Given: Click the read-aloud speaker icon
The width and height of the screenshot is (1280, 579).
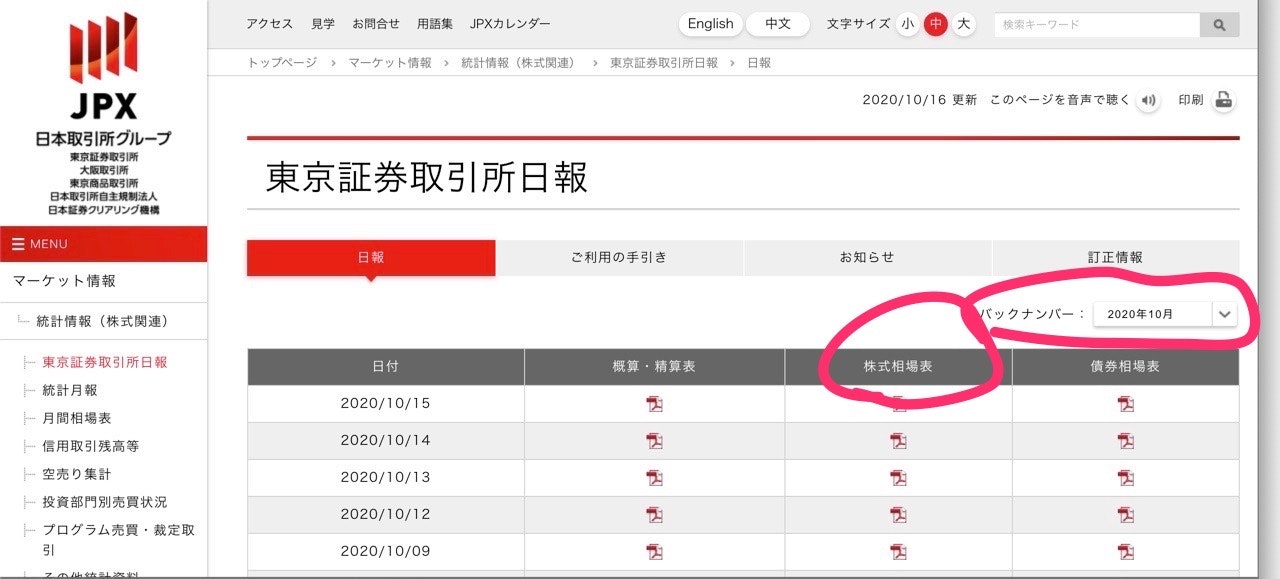Looking at the screenshot, I should [1148, 100].
